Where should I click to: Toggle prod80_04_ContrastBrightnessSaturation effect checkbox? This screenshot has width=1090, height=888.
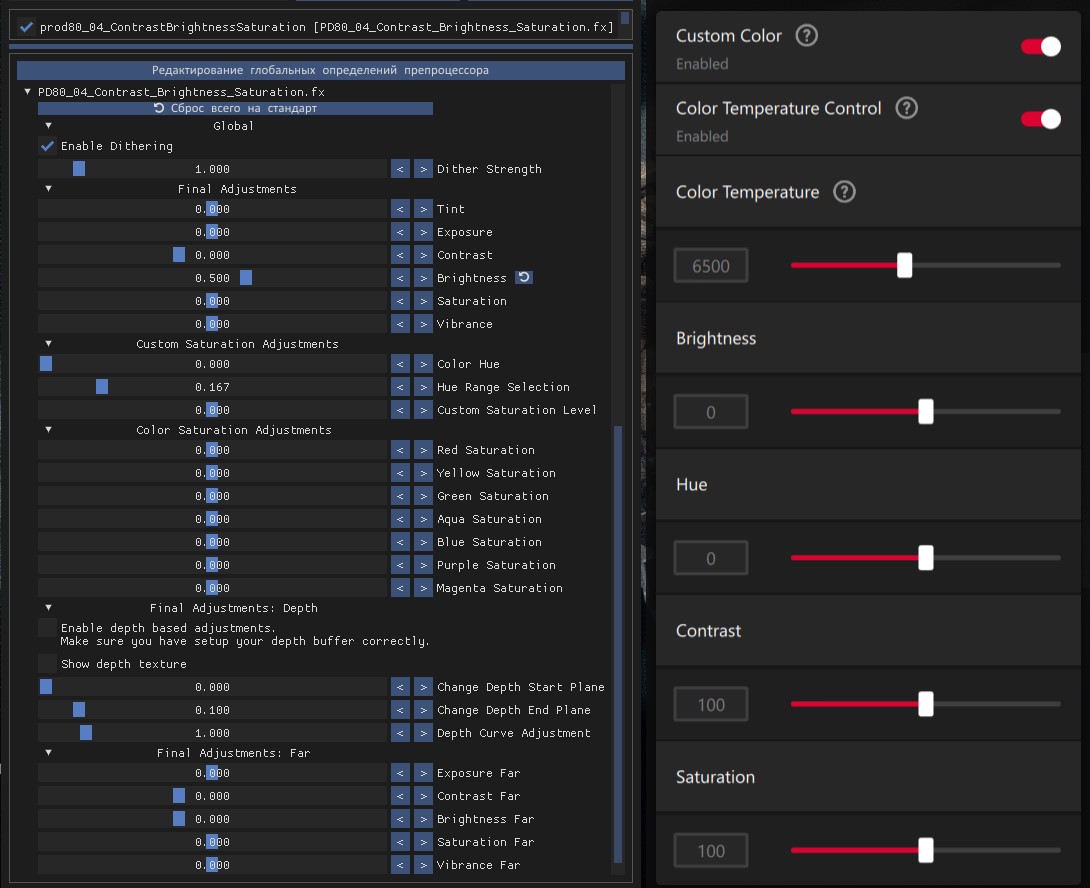point(26,27)
